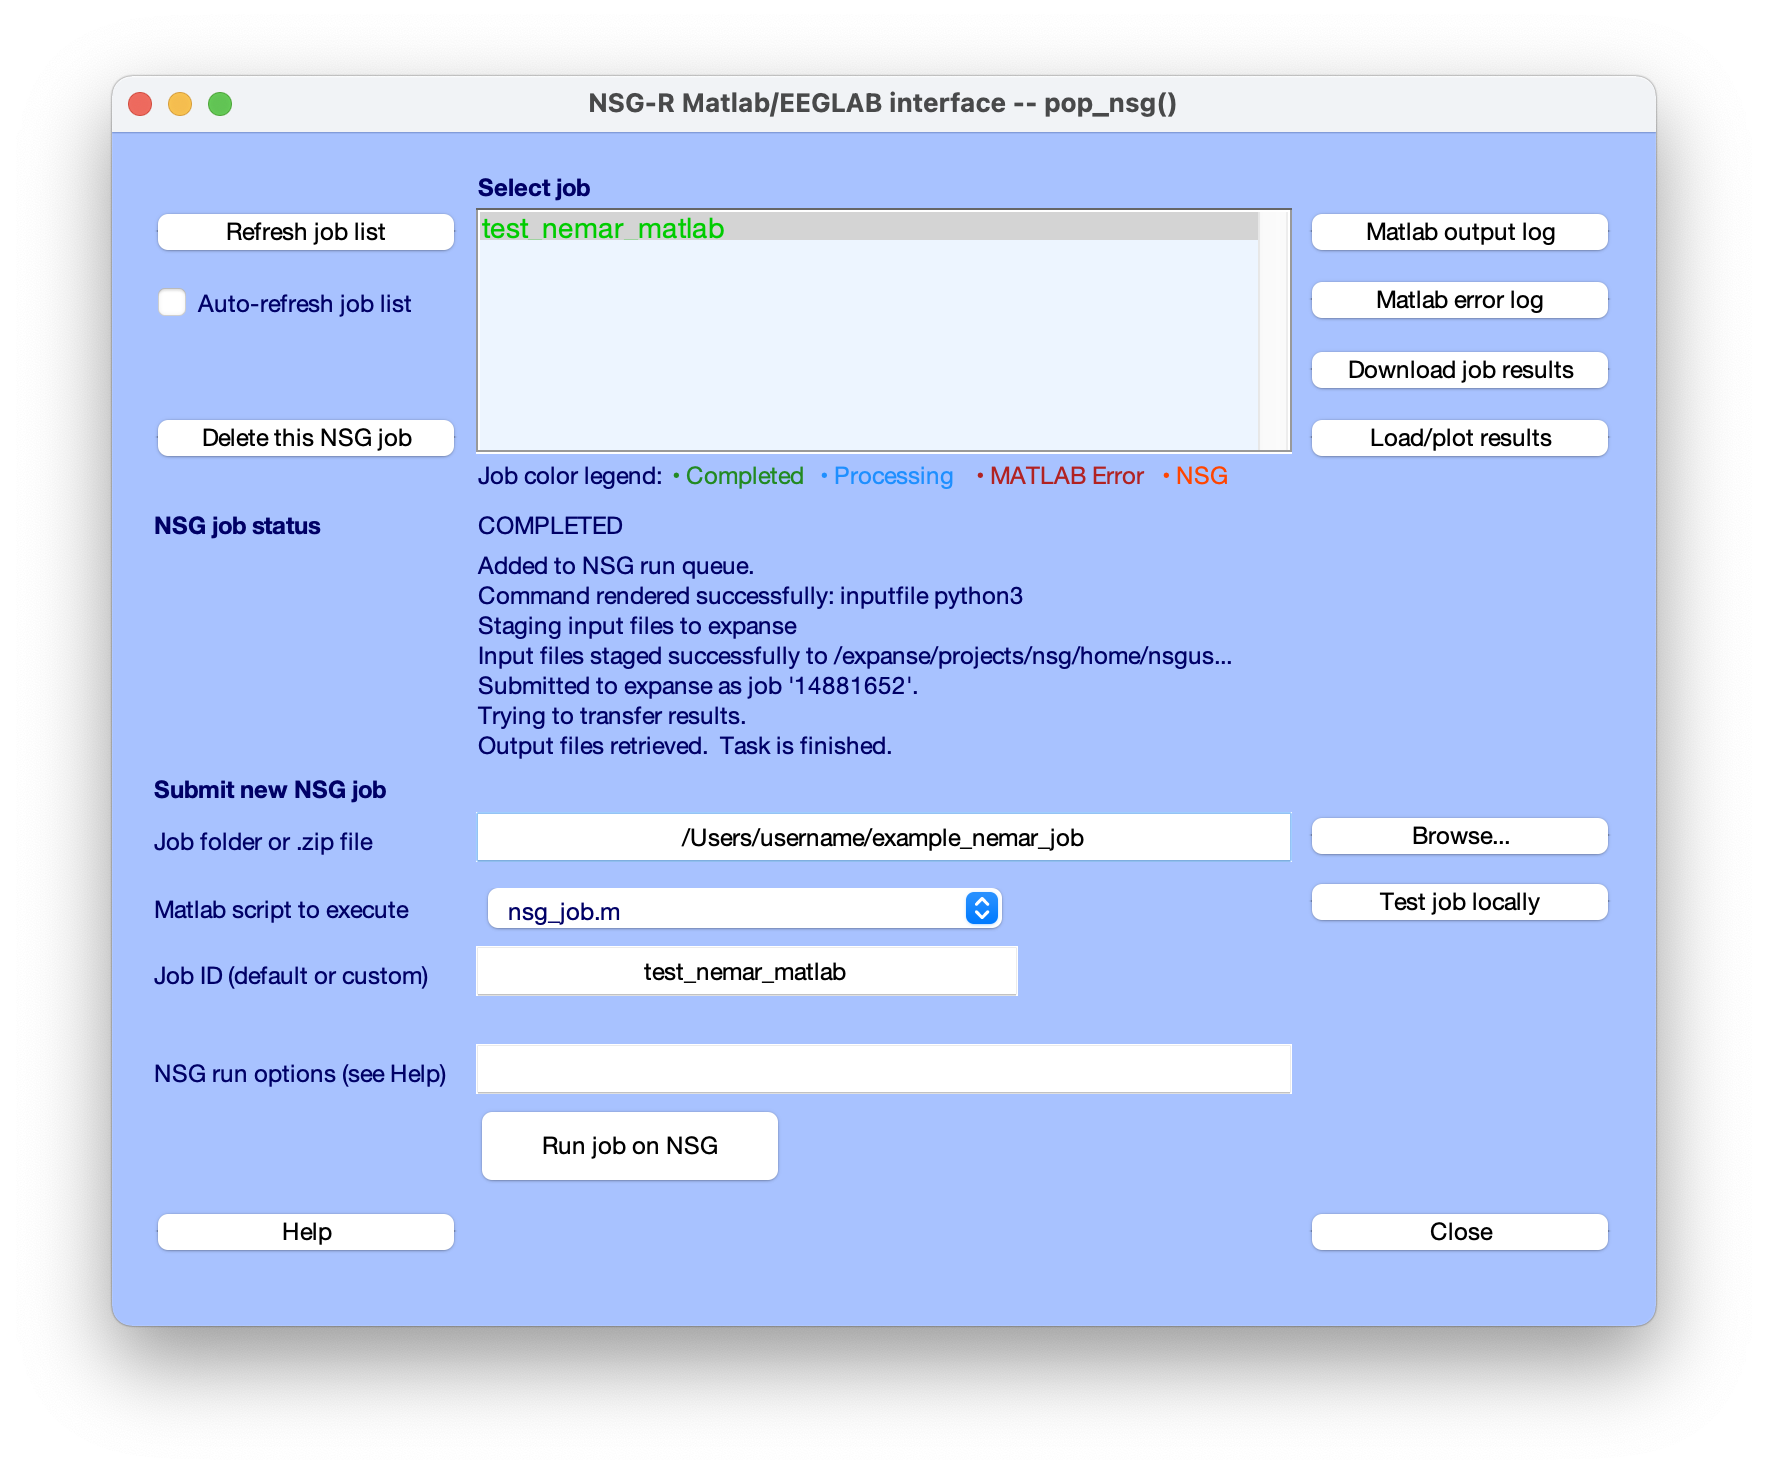
Task: Click 'Processing' legend label
Action: 893,476
